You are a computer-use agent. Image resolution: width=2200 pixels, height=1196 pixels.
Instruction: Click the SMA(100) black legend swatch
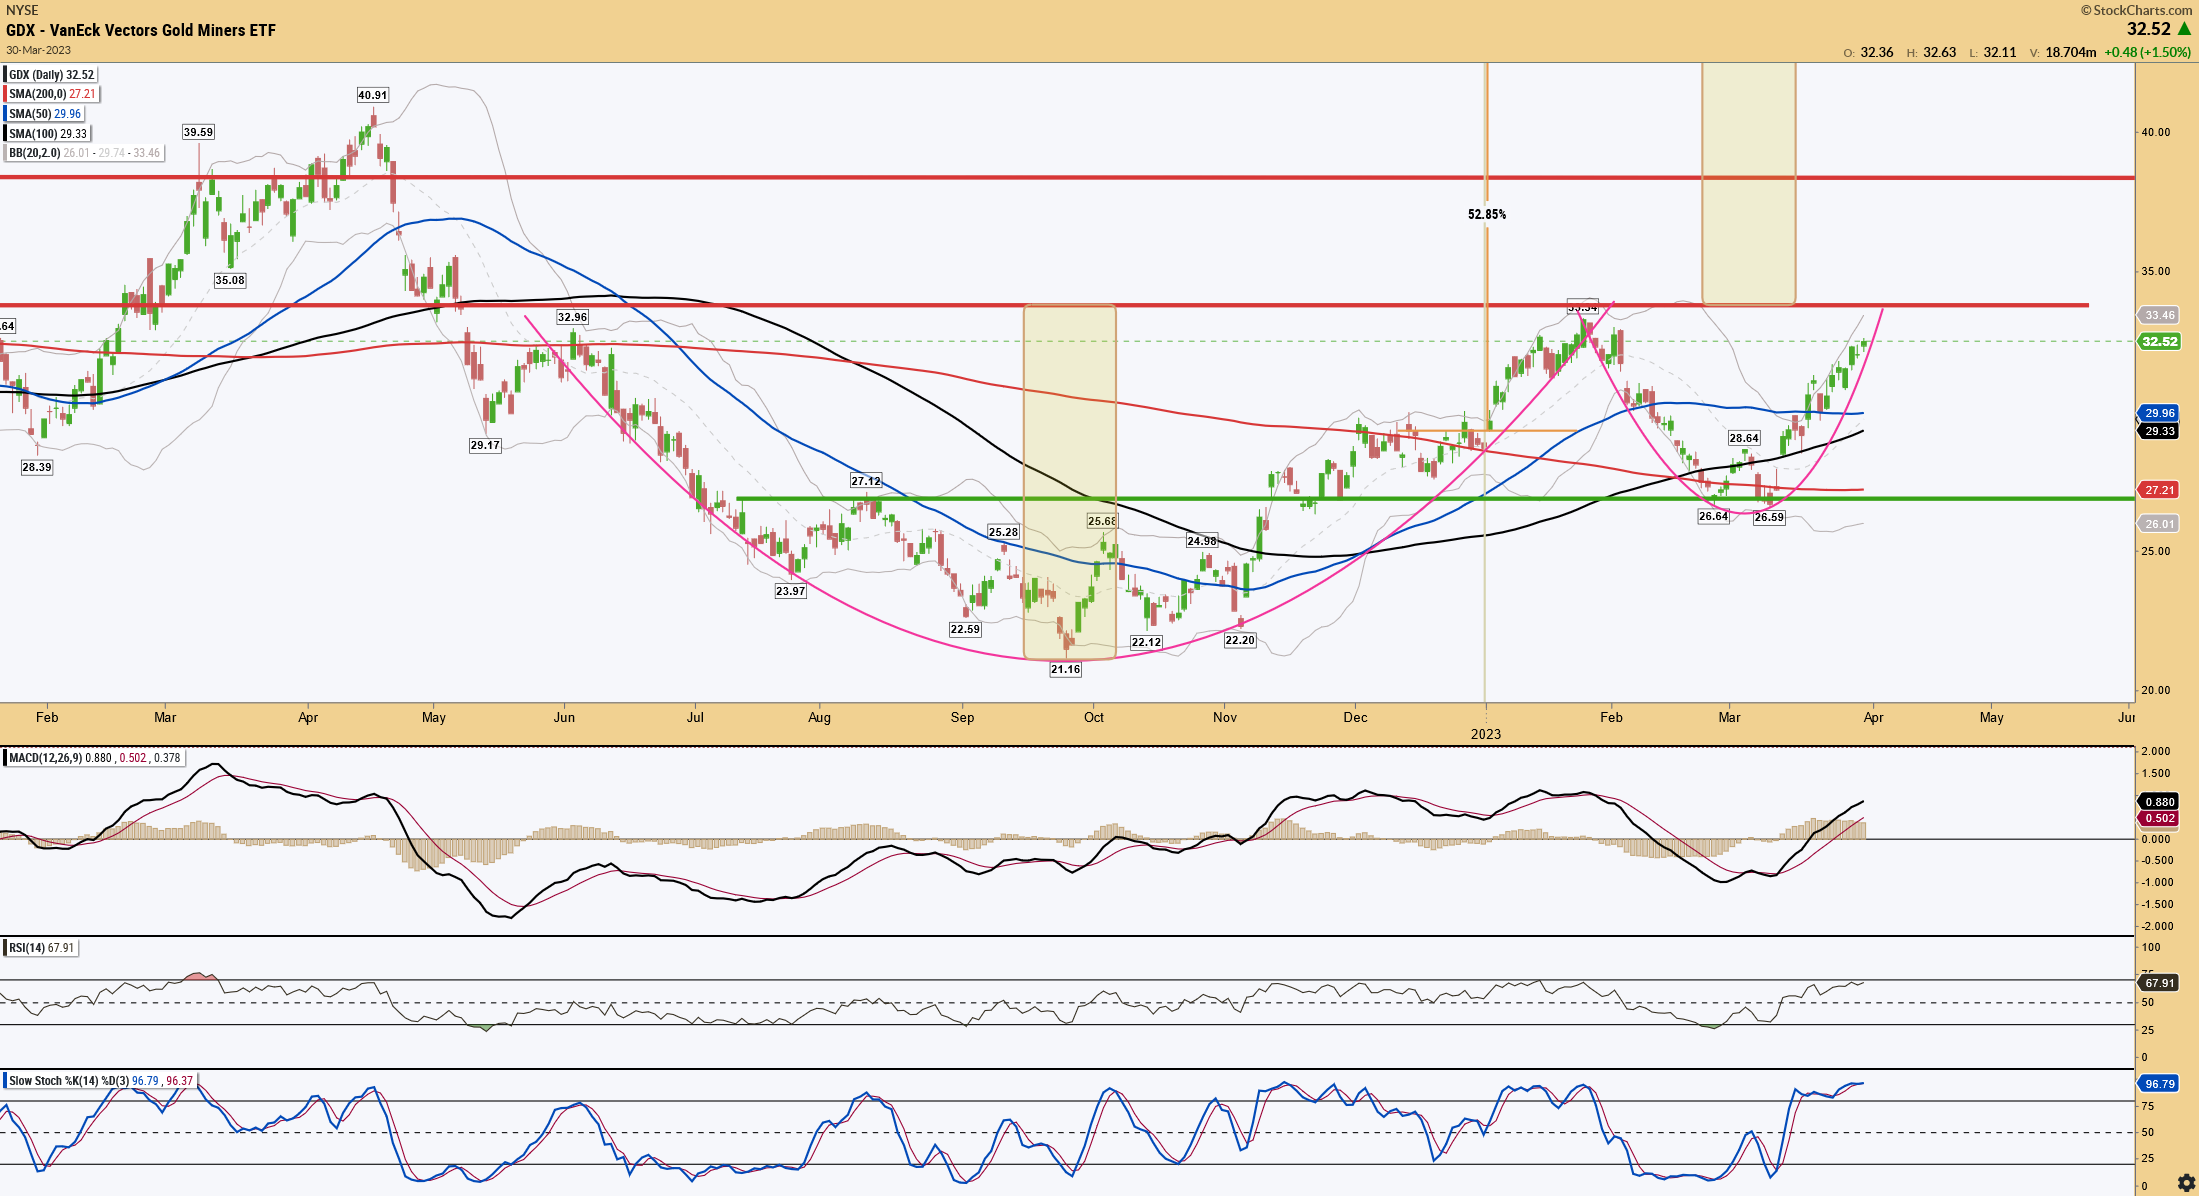point(5,134)
